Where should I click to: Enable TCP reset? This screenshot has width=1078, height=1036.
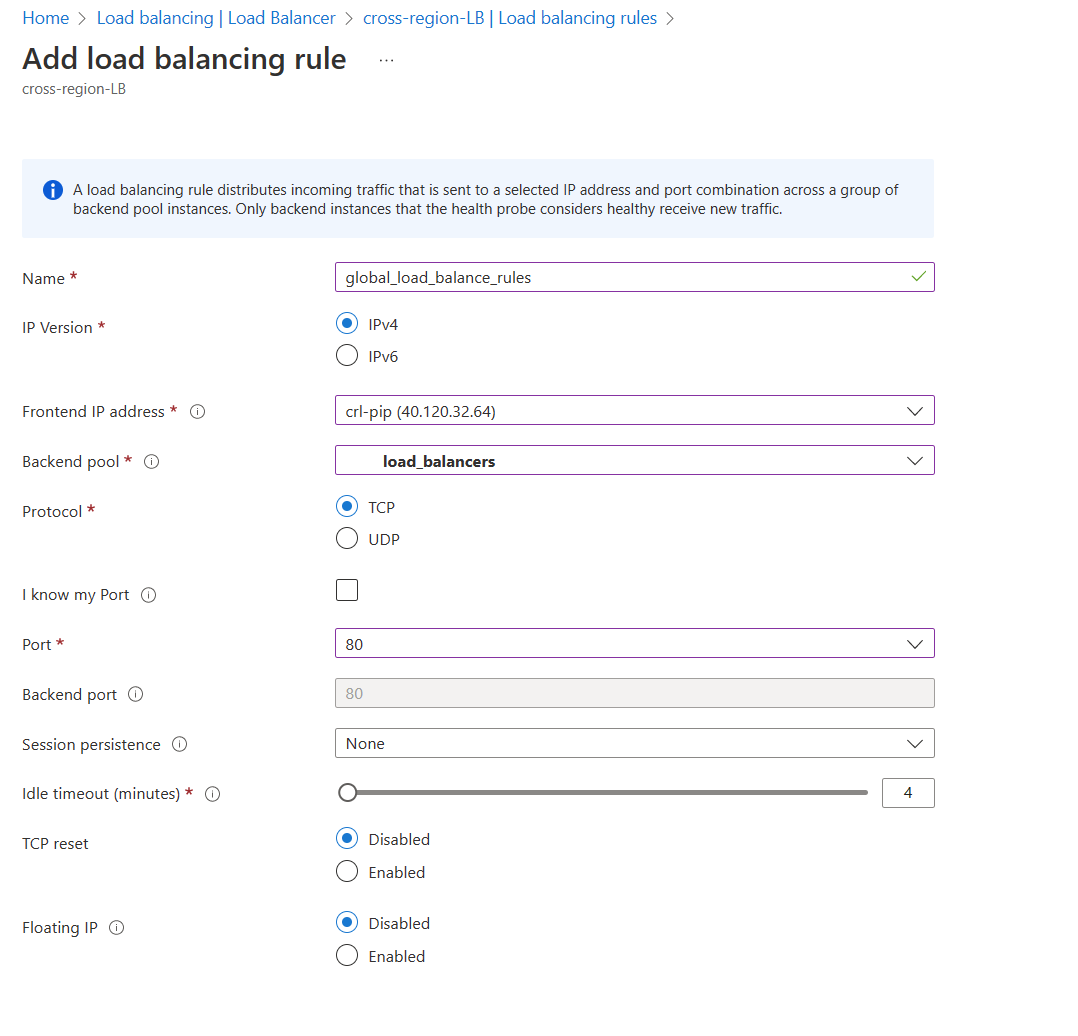tap(346, 871)
